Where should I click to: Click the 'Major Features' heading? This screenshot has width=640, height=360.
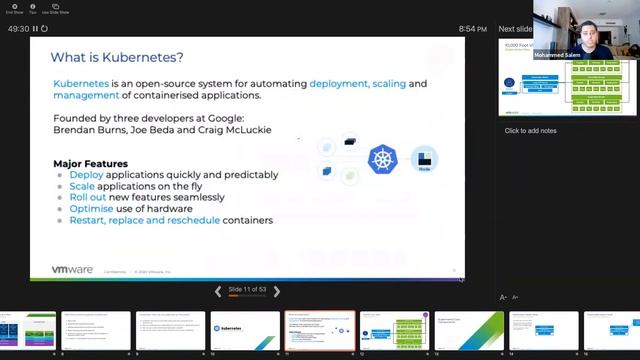click(x=91, y=164)
